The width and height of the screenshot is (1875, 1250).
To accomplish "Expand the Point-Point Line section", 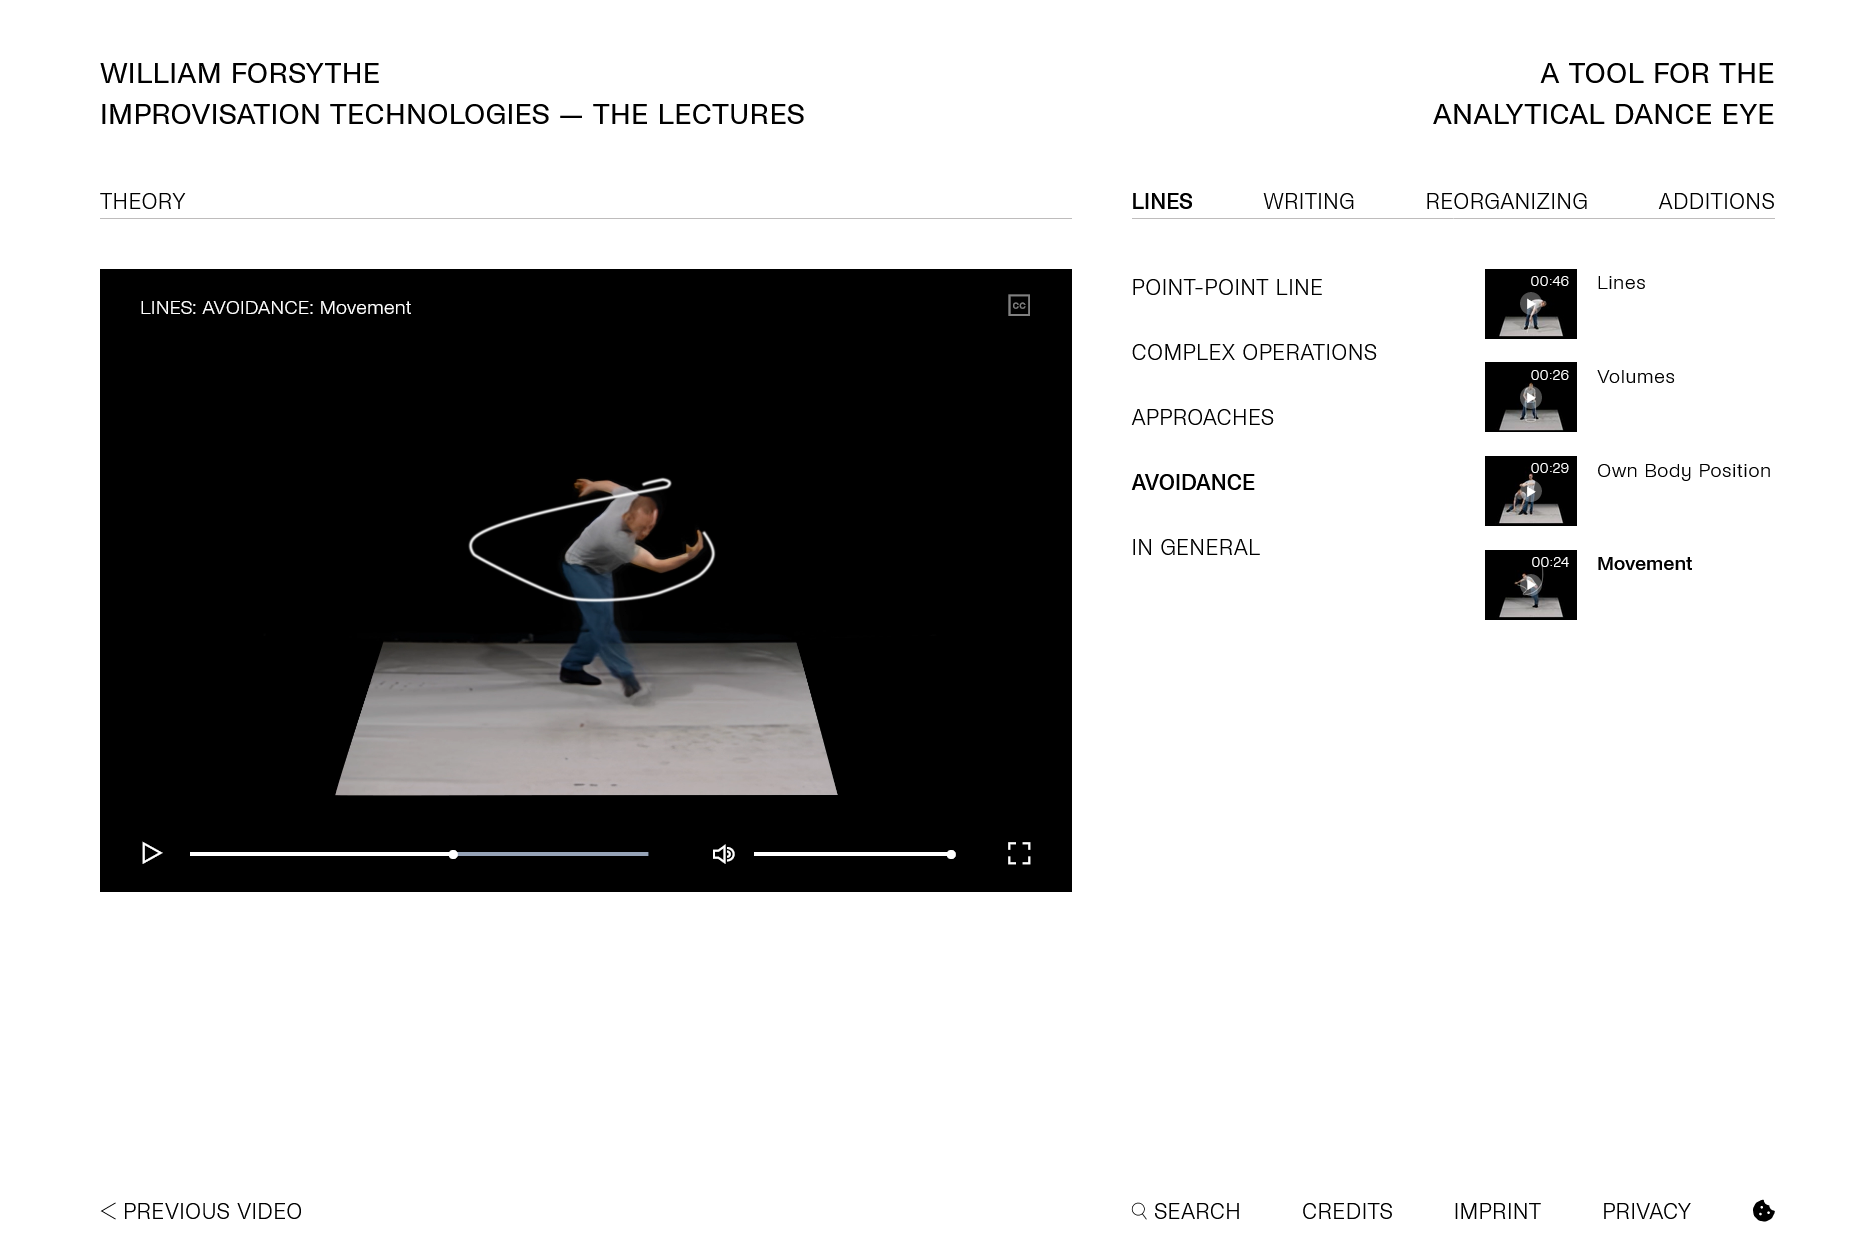I will click(x=1226, y=288).
